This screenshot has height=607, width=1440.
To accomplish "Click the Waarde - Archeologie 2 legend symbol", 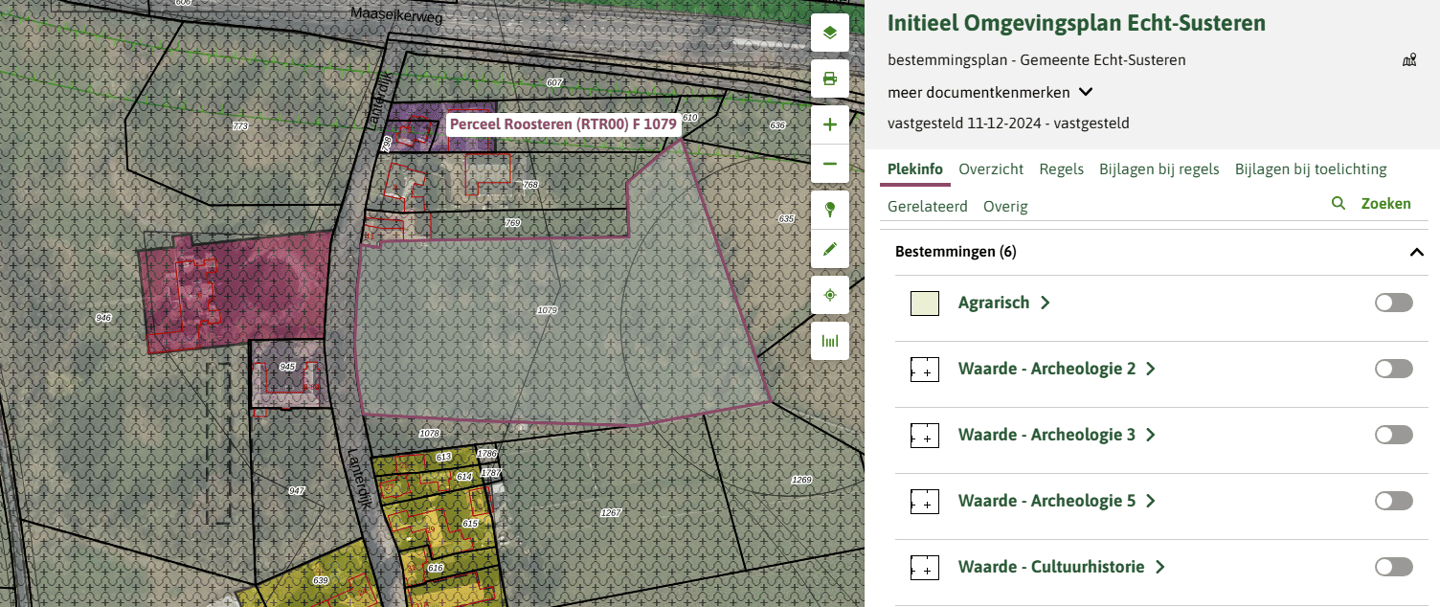I will pos(924,369).
